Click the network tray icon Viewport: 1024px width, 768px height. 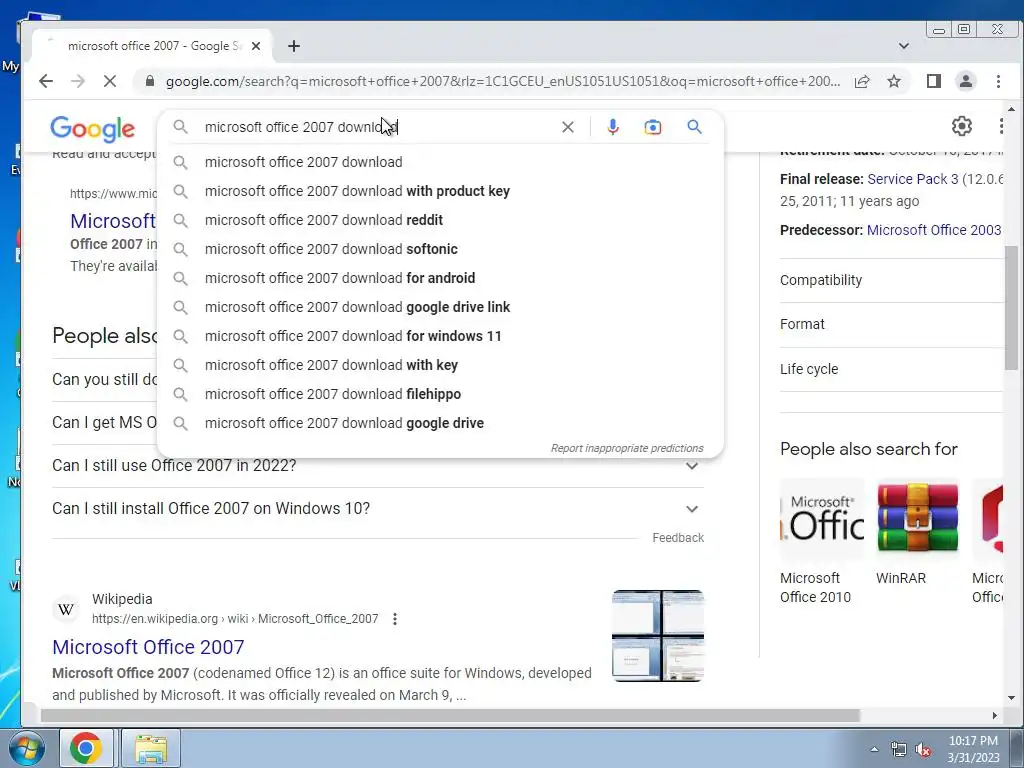(899, 750)
